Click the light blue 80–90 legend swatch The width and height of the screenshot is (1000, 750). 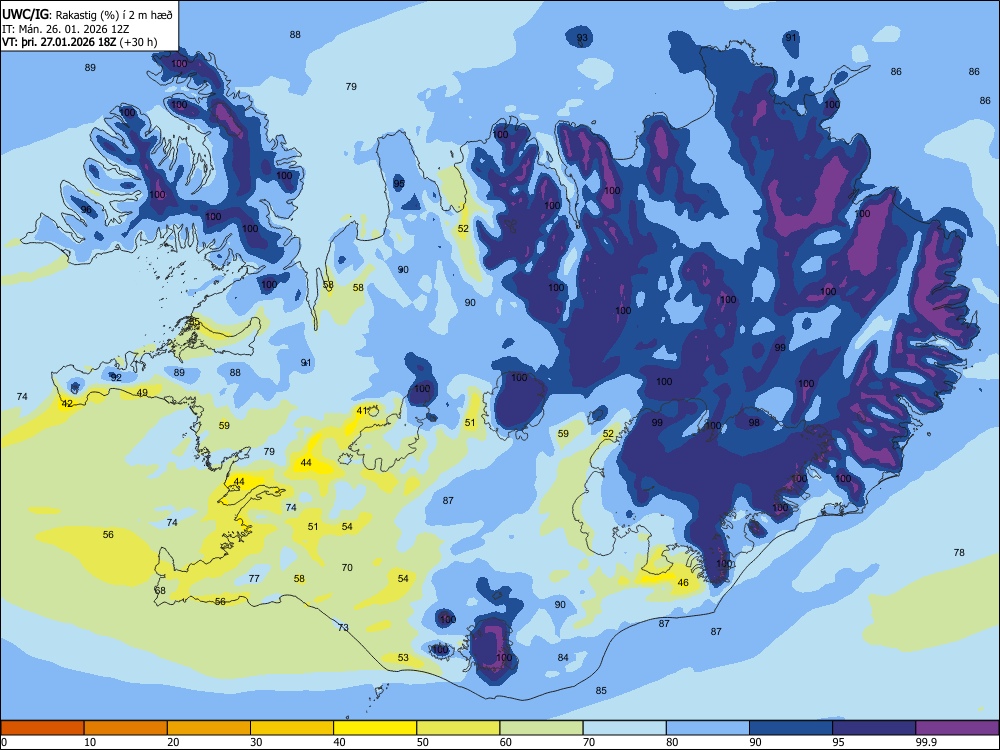(708, 728)
